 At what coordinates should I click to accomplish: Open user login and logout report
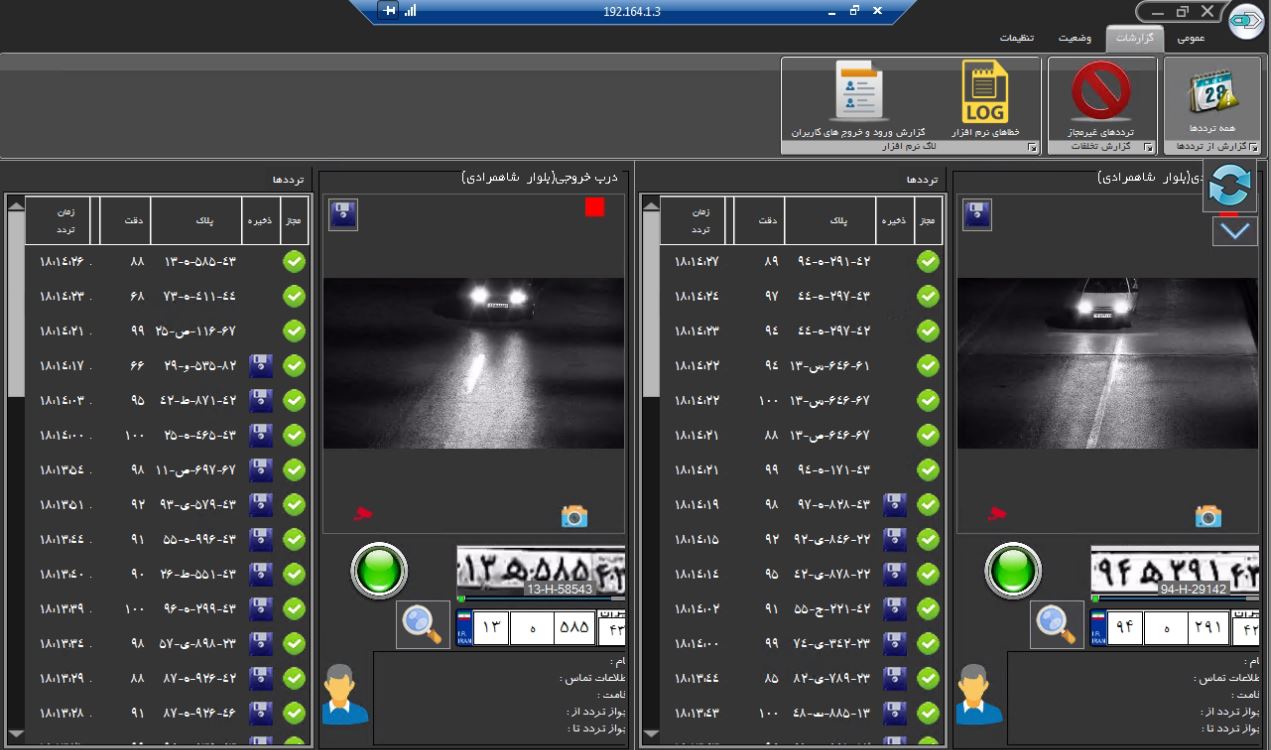click(x=858, y=98)
